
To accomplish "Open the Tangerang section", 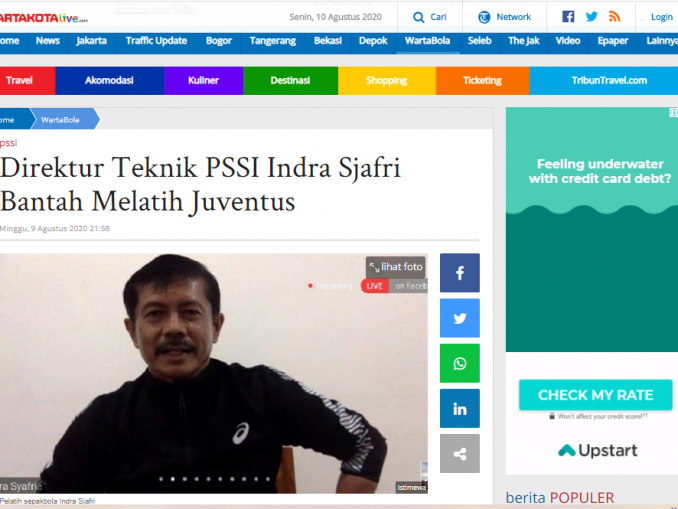I will click(272, 41).
